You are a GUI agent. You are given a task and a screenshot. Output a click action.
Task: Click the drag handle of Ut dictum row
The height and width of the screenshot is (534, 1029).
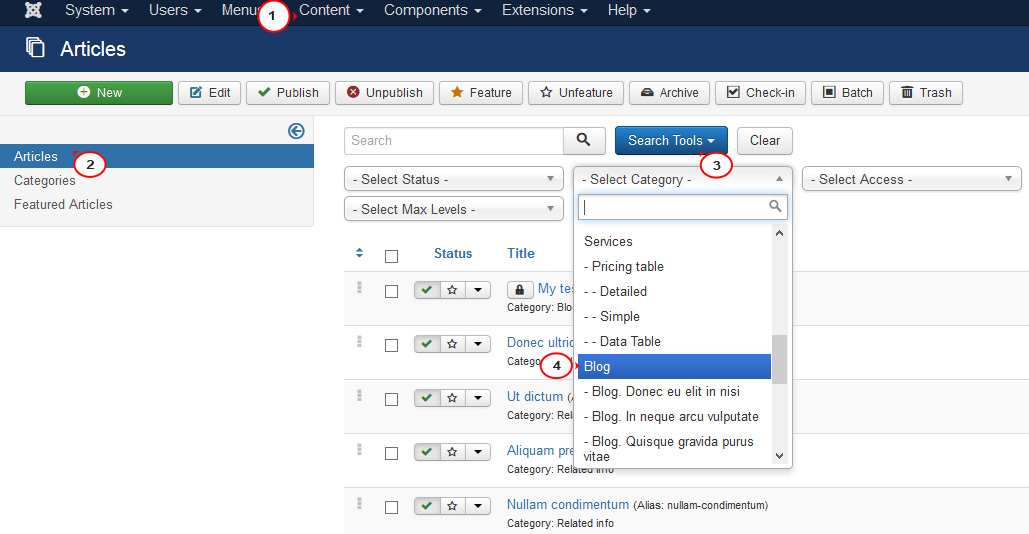pos(359,395)
